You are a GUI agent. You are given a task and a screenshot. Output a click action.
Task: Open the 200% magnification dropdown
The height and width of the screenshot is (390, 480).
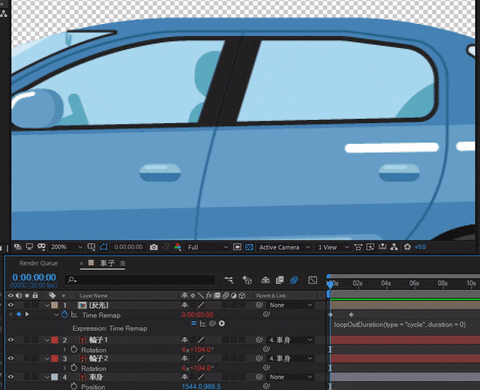pyautogui.click(x=66, y=247)
